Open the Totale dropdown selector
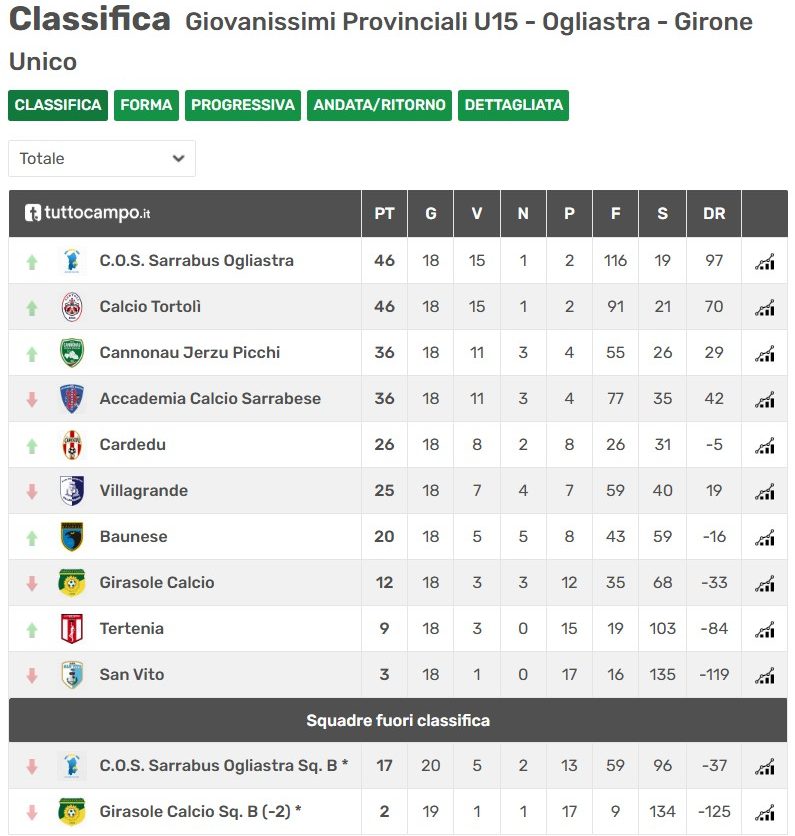Screen dimensions: 795x836 102,158
